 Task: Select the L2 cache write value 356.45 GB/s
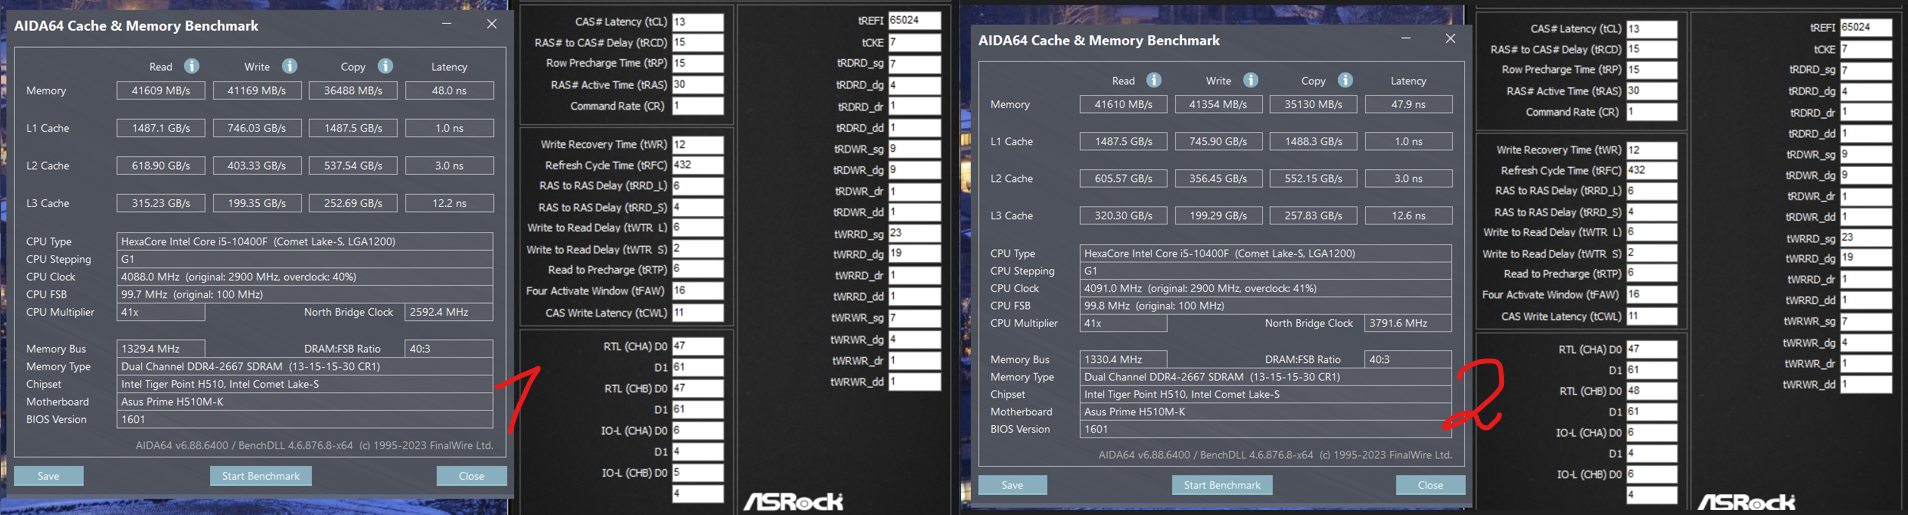click(x=1218, y=178)
